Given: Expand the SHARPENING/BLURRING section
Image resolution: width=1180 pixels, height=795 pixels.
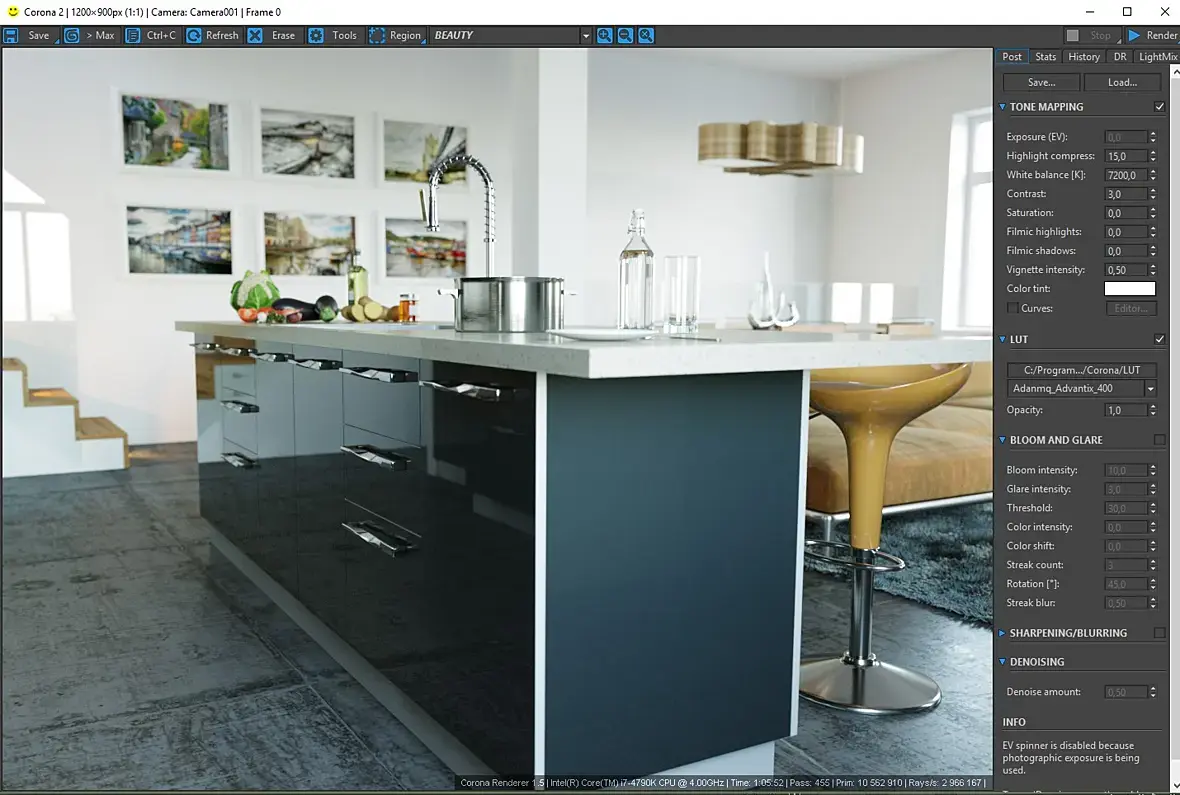Looking at the screenshot, I should 1002,633.
